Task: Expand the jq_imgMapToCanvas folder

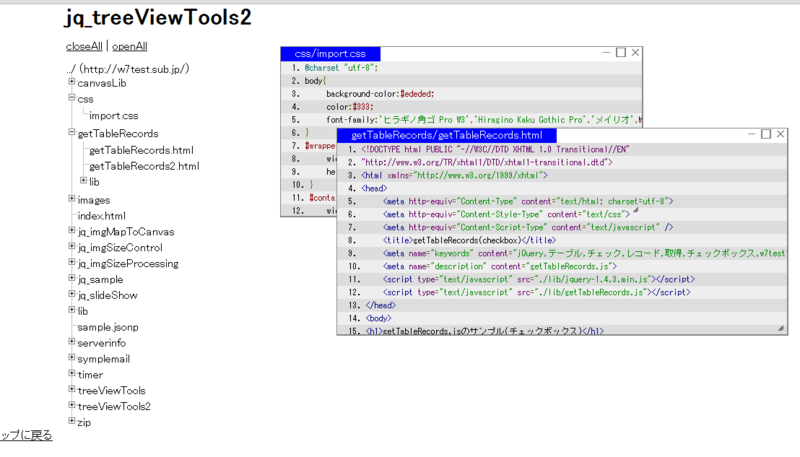Action: [x=71, y=230]
